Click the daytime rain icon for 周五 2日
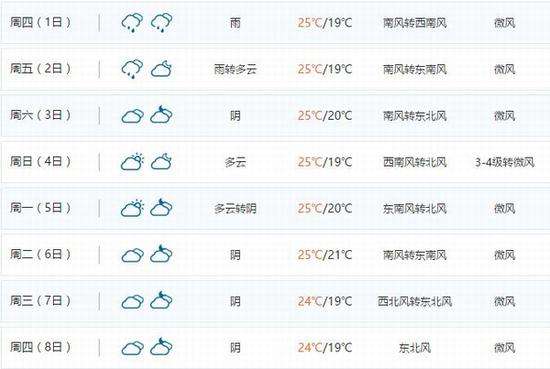The height and width of the screenshot is (369, 550). (133, 69)
